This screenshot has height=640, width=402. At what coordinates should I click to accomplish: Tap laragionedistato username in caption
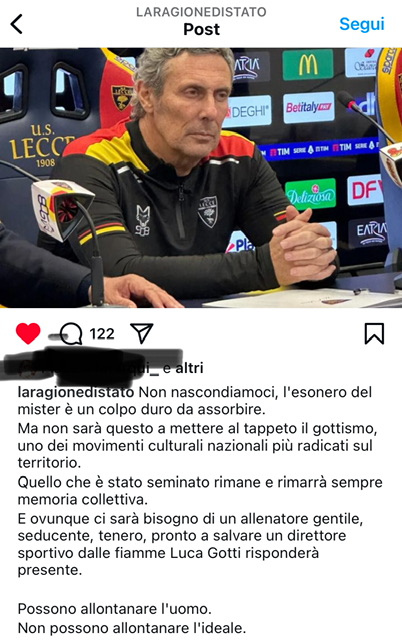click(76, 393)
